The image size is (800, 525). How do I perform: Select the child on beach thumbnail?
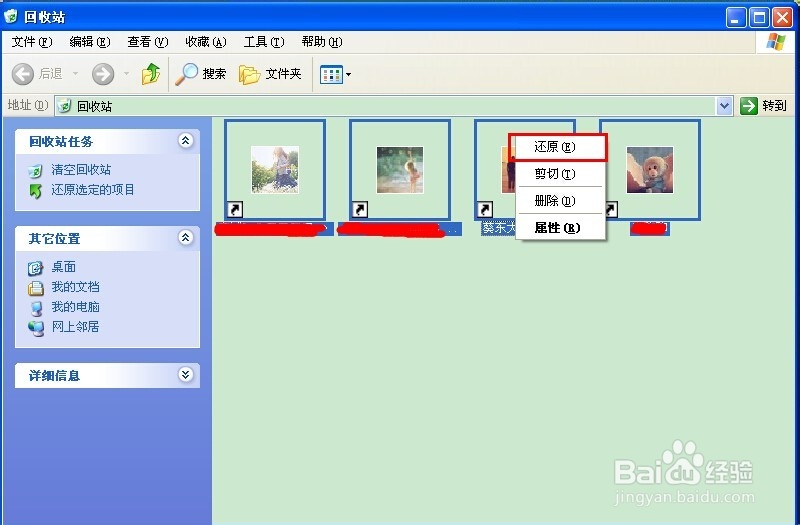click(x=400, y=170)
